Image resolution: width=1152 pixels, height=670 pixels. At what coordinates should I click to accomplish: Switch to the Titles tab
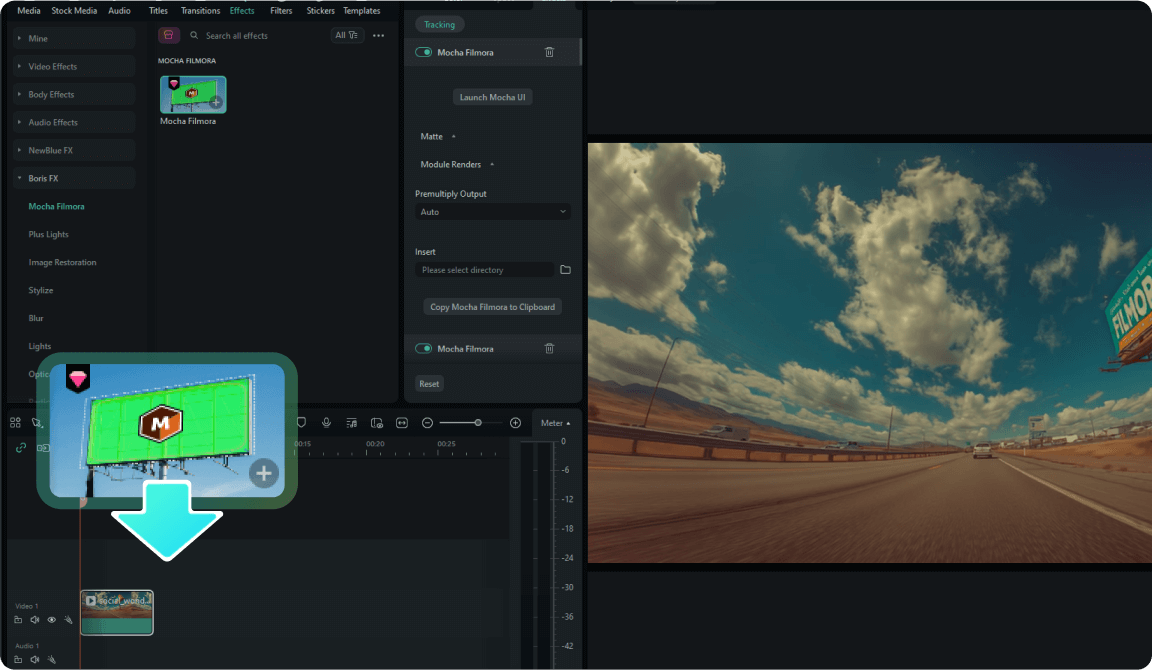point(158,10)
